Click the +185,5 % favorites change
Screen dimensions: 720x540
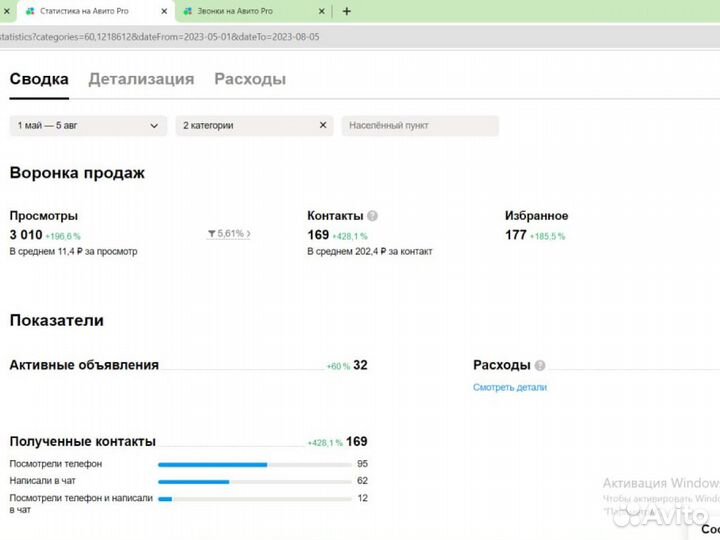[x=547, y=236]
